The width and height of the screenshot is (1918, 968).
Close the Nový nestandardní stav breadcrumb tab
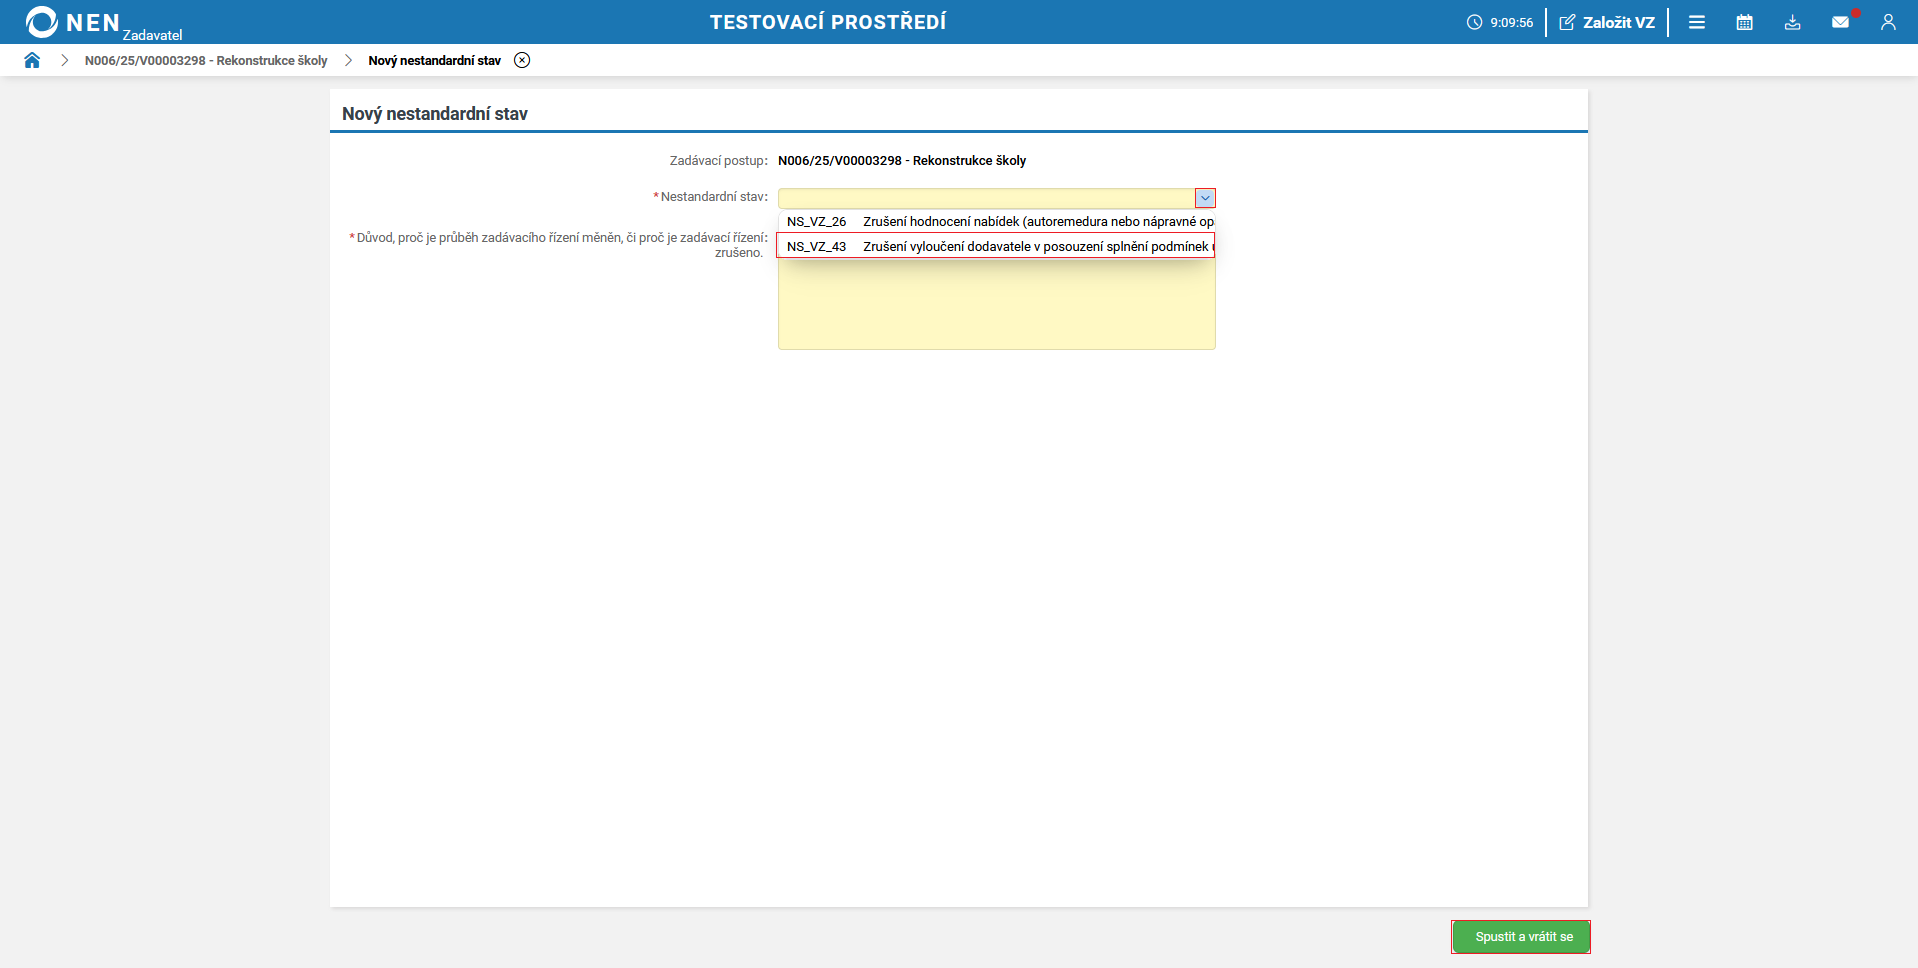tap(522, 60)
